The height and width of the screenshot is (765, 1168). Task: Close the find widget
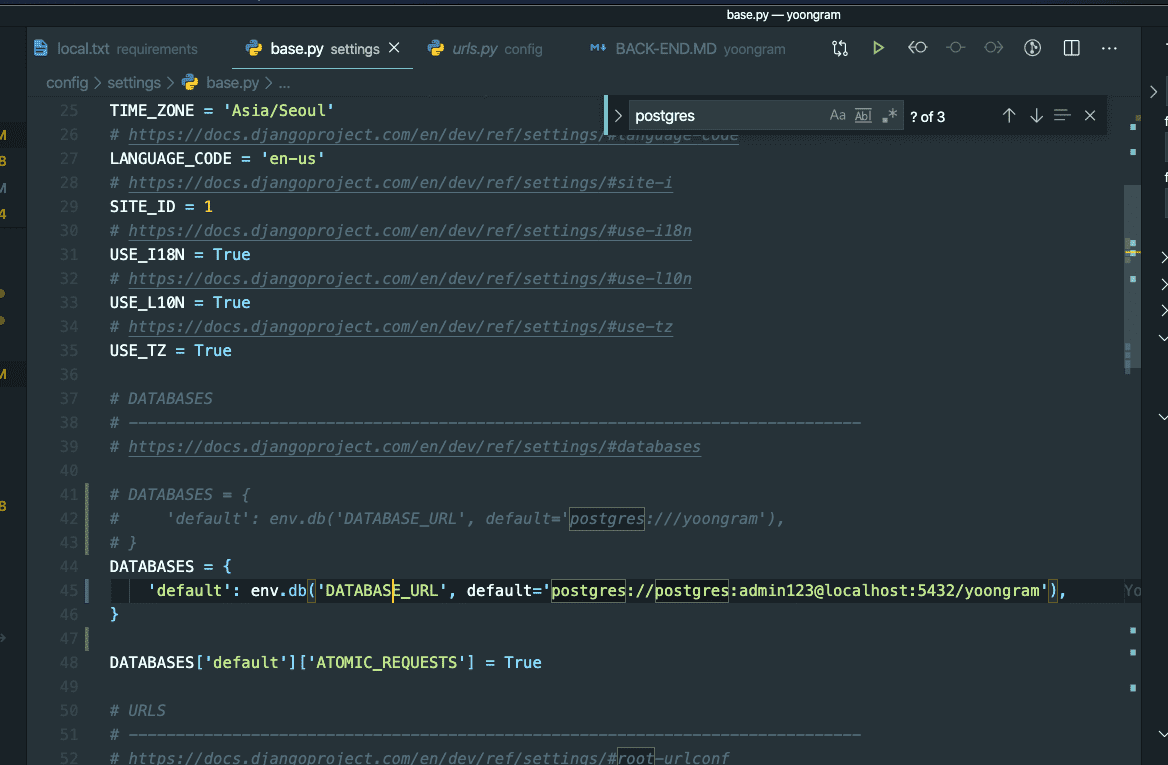[1090, 116]
